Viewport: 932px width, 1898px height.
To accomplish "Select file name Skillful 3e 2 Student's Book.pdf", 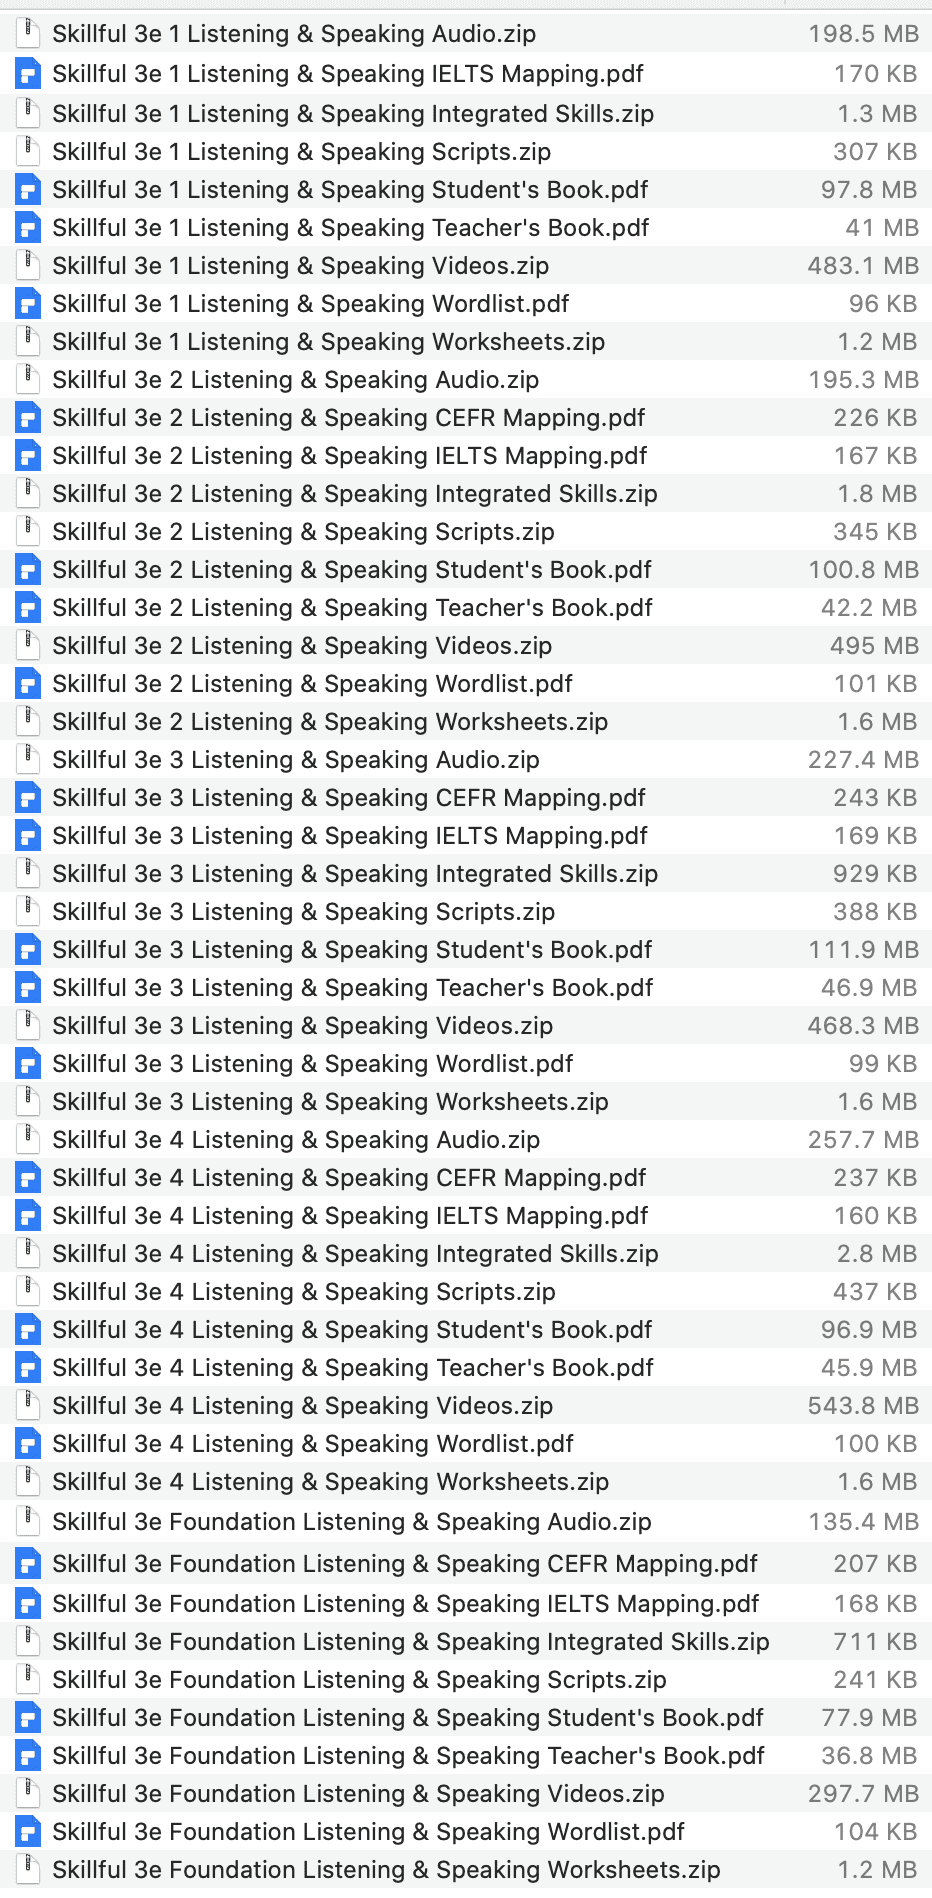I will pyautogui.click(x=352, y=570).
